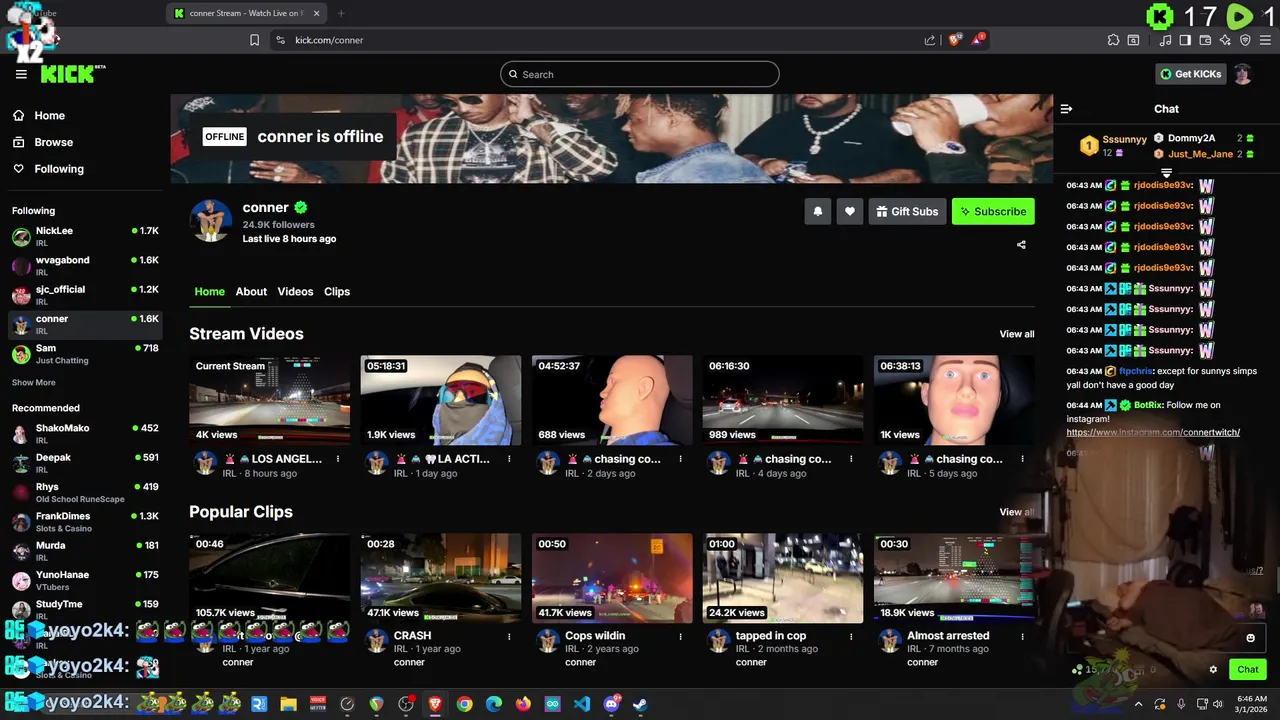Open options for 4 days ago chasing video
The image size is (1280, 720).
(851, 459)
